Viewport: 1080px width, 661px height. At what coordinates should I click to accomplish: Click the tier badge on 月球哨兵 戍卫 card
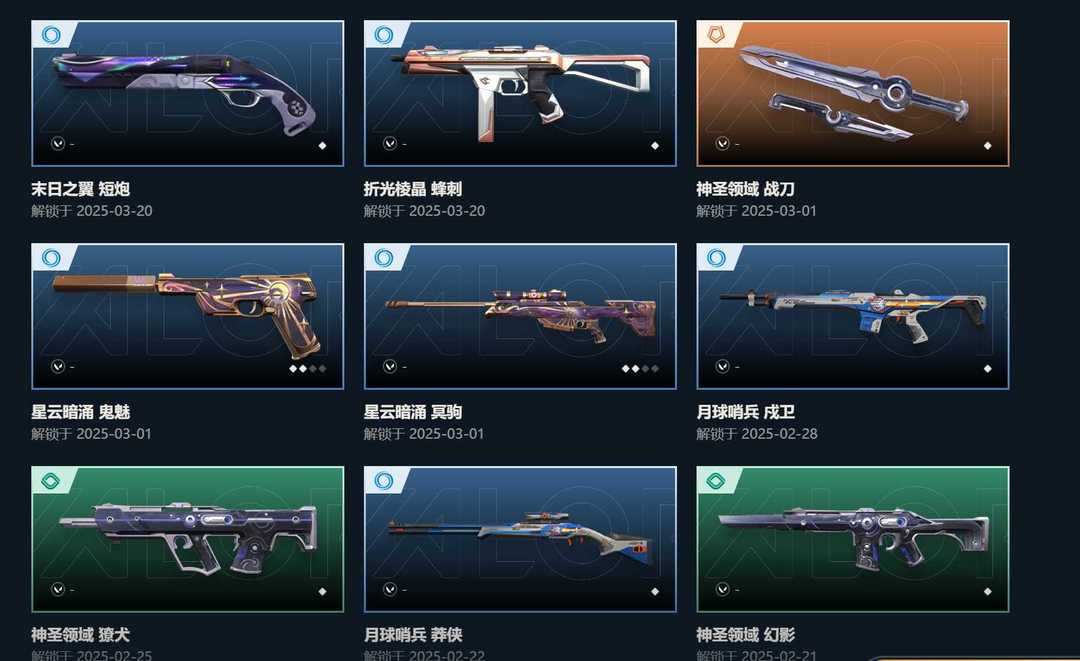click(x=716, y=258)
